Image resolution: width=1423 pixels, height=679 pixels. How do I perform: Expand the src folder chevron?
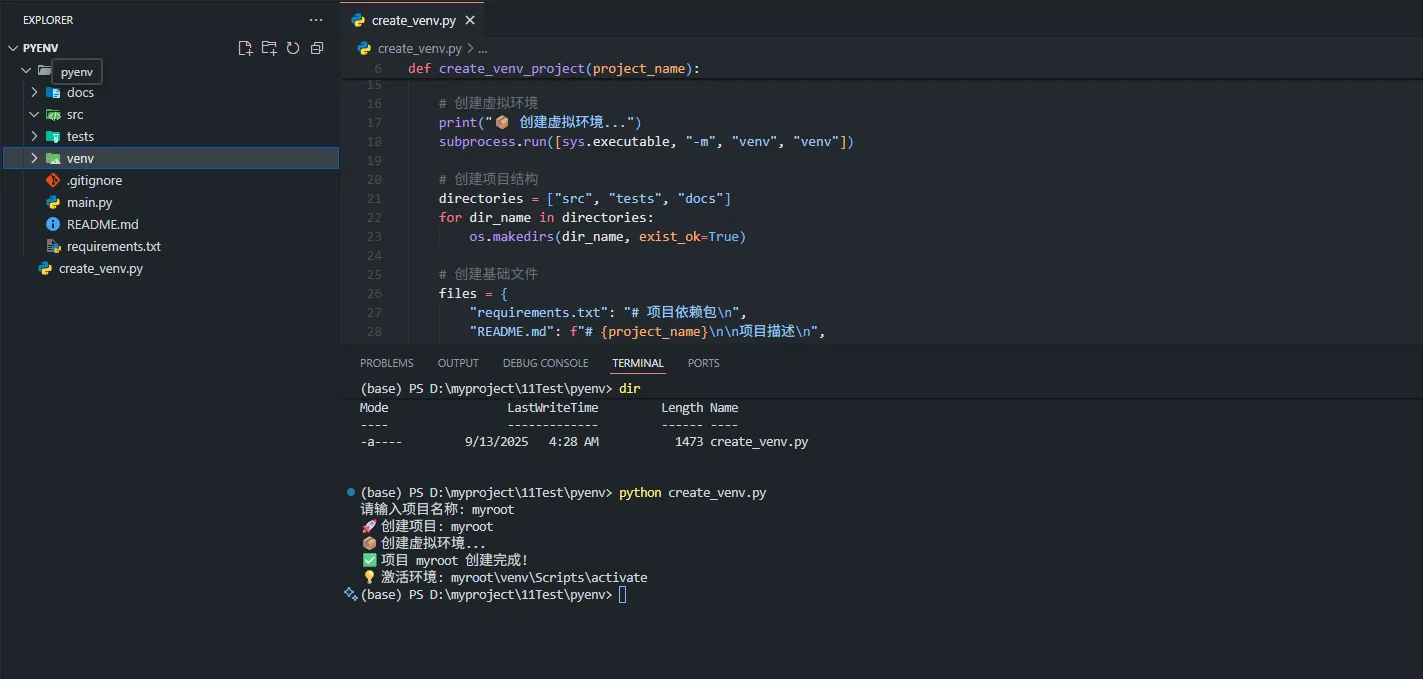pos(34,115)
